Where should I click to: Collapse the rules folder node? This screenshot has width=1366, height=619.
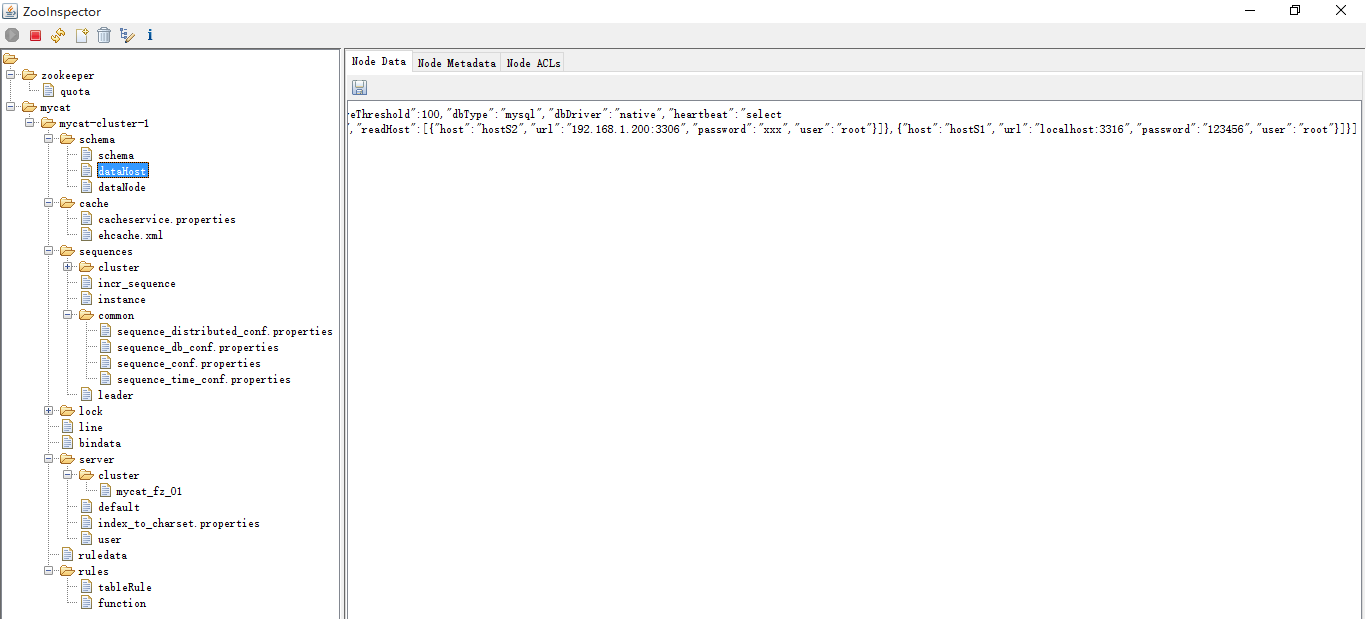click(x=49, y=571)
